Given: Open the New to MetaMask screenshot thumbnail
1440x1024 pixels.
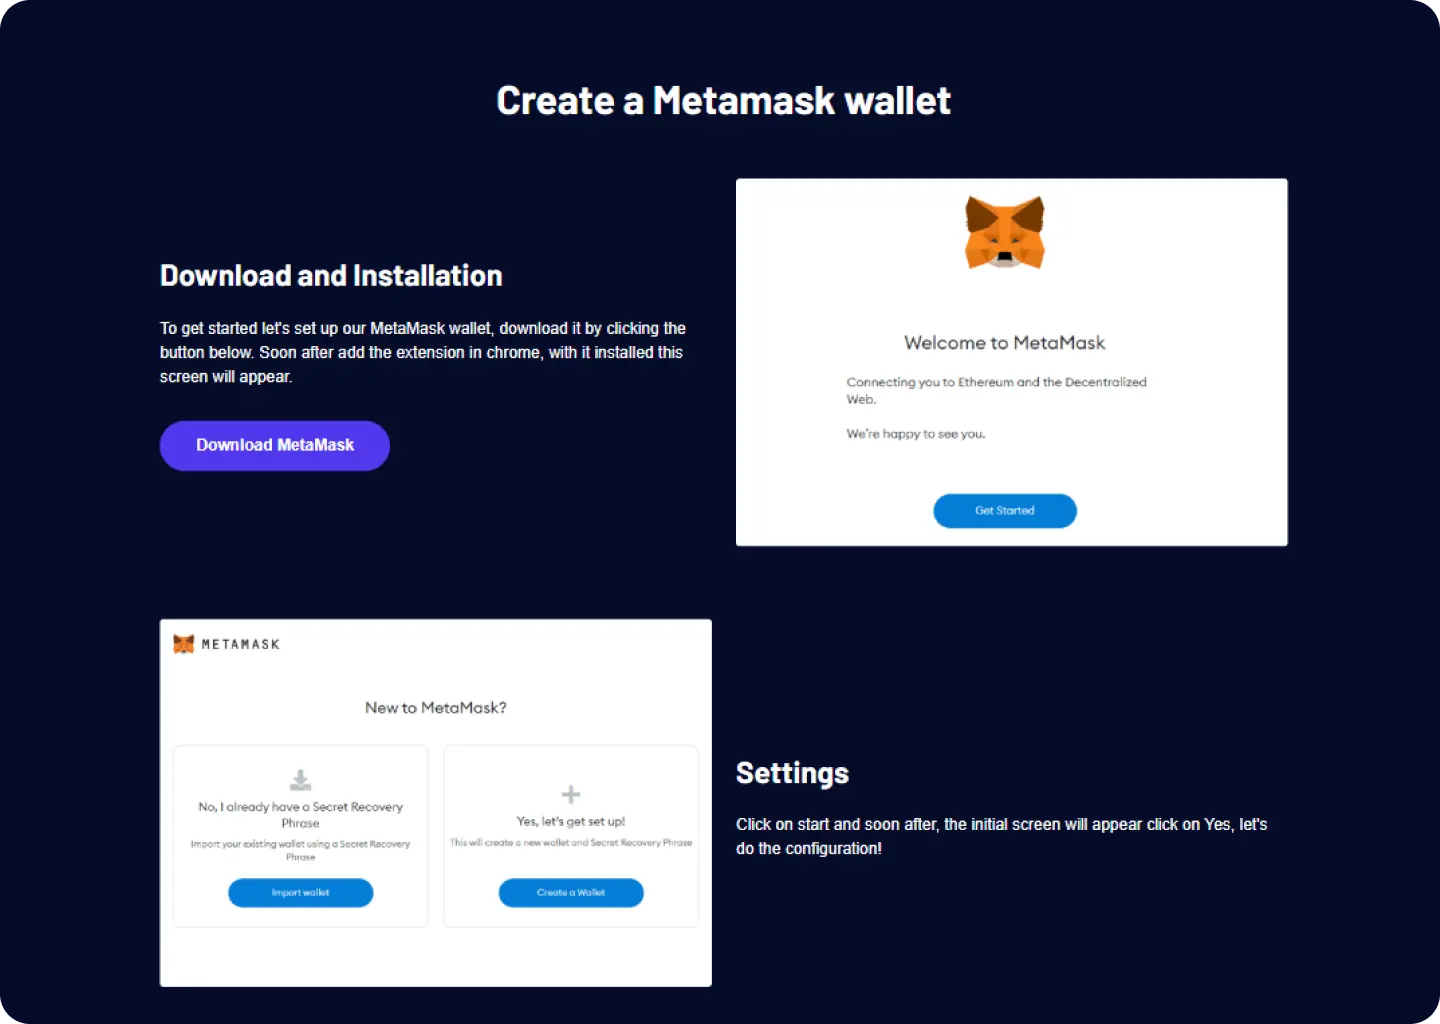Looking at the screenshot, I should (436, 803).
